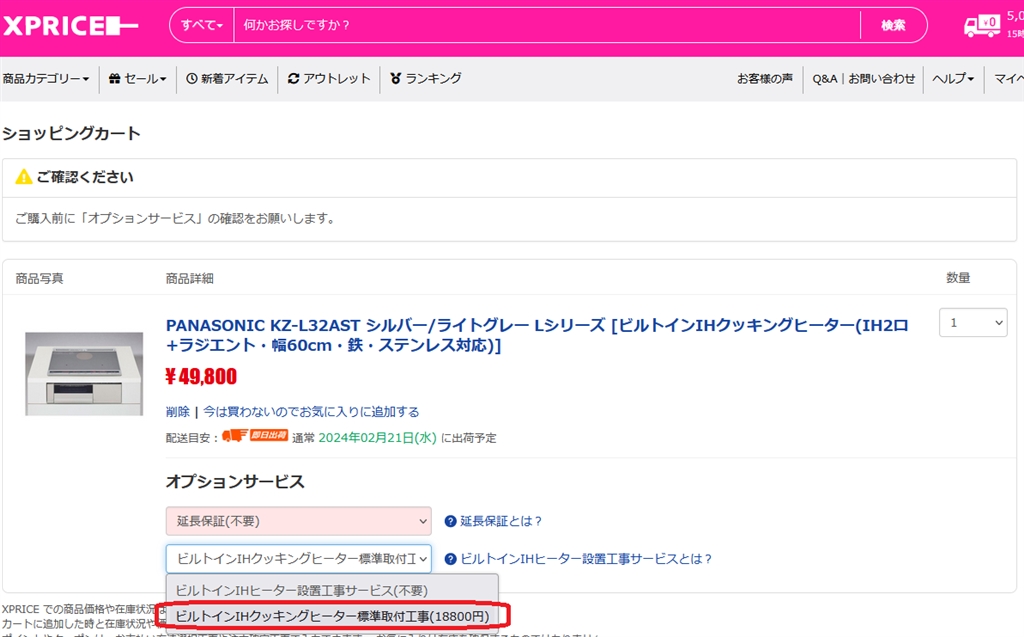The height and width of the screenshot is (637, 1024).
Task: Expand the セール menu
Action: [138, 78]
